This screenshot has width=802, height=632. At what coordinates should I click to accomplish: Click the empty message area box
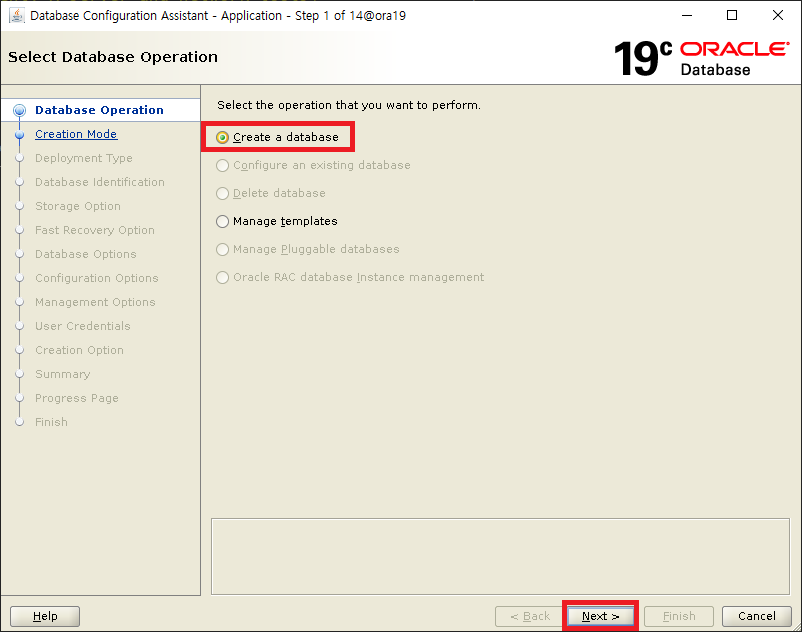click(x=500, y=556)
